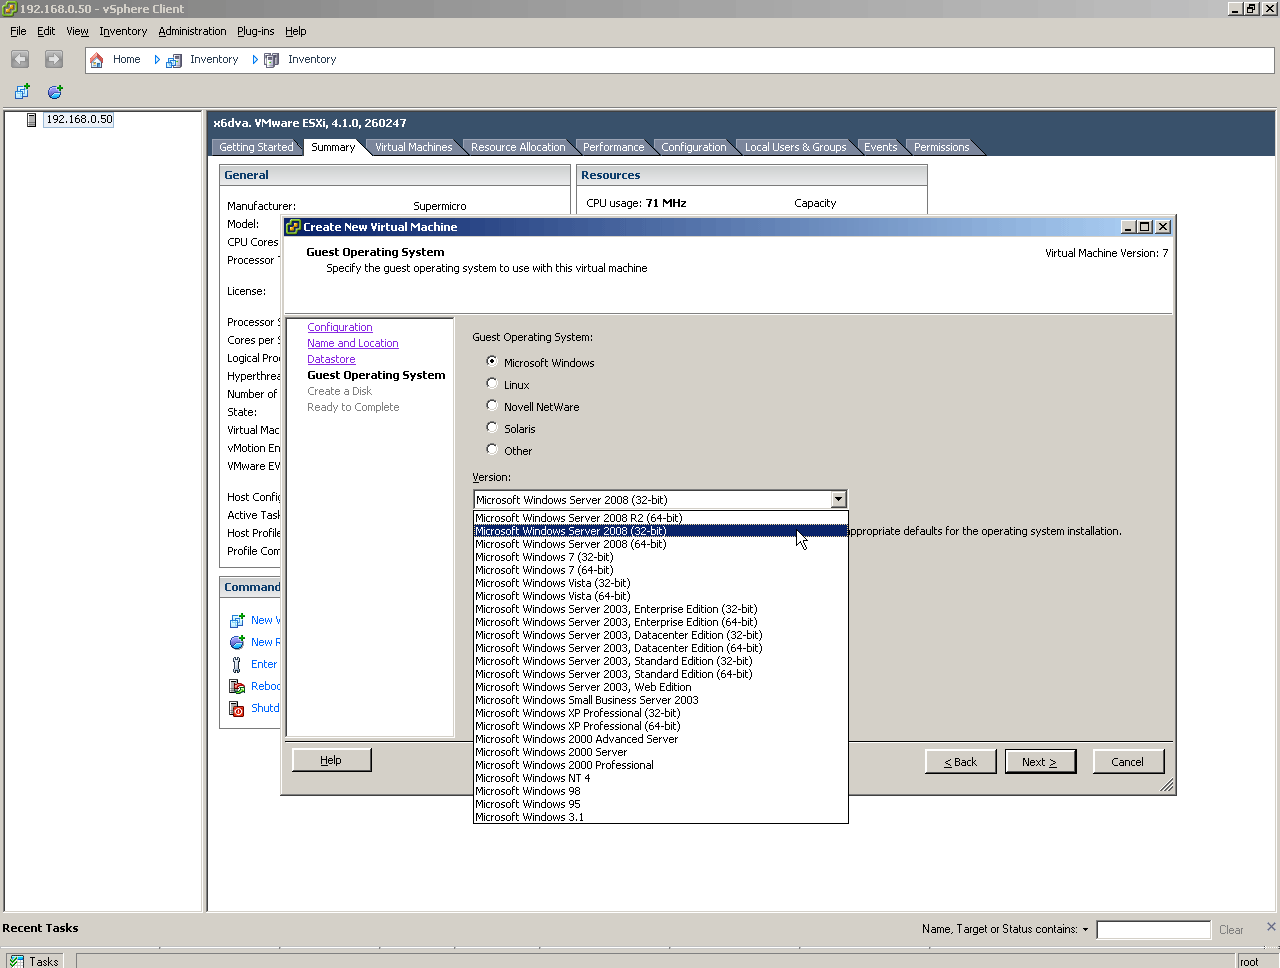Click the Create New Virtual Machine title icon
Screen dimensions: 1280x968
click(293, 227)
